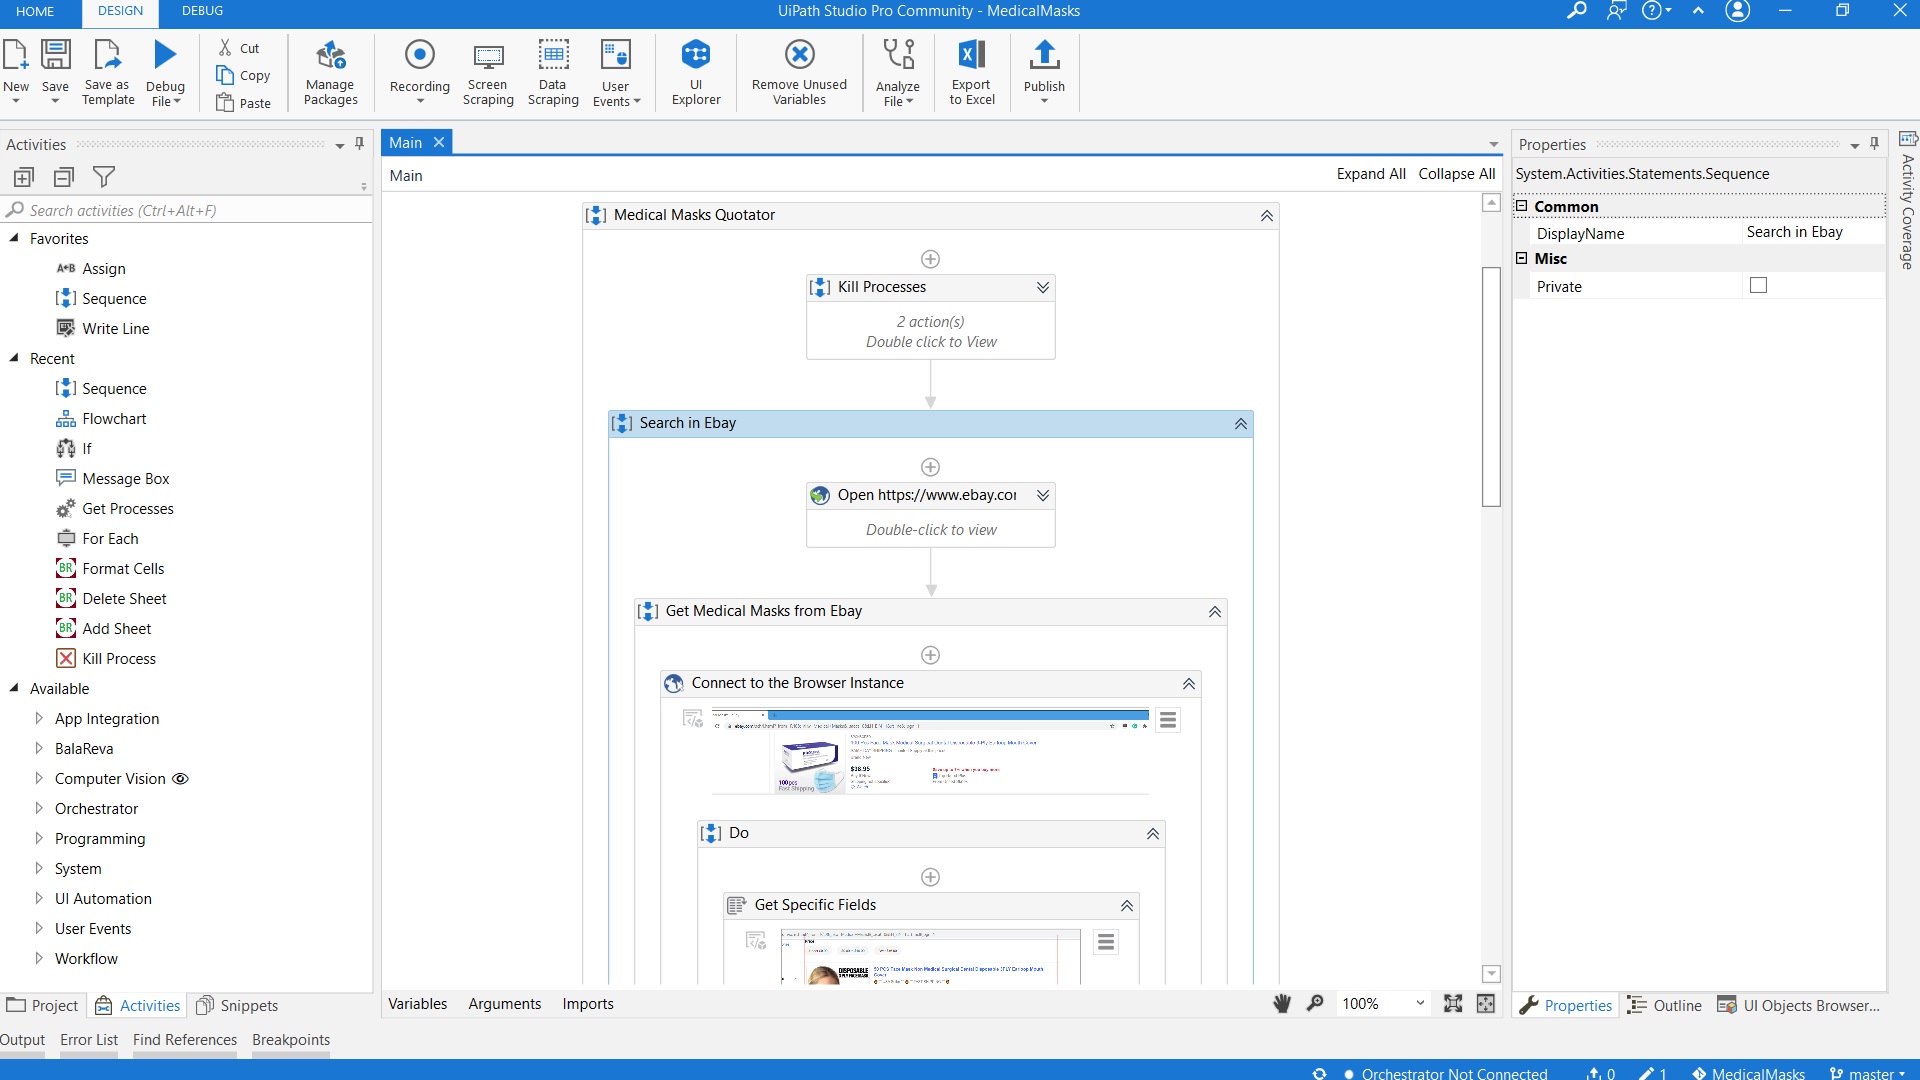Click Expand All icon in Activities panel

tap(24, 177)
